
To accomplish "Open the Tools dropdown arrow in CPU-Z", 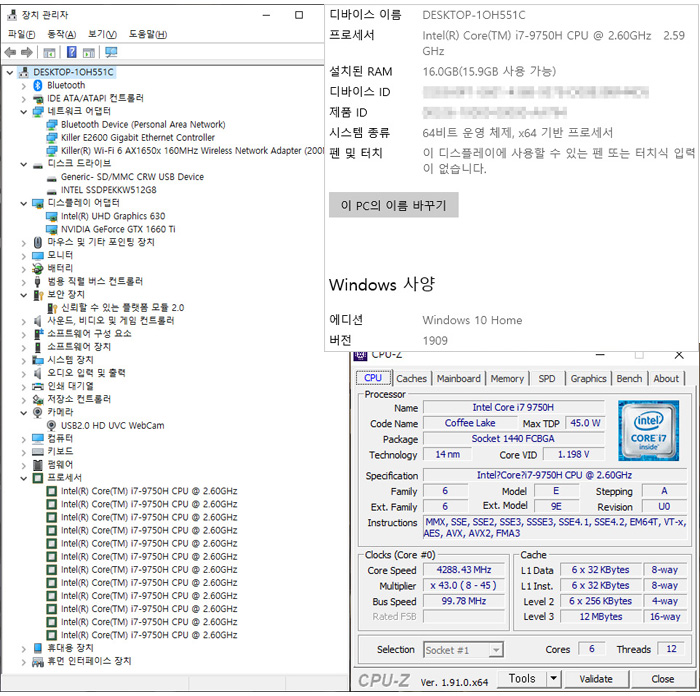I will point(554,679).
